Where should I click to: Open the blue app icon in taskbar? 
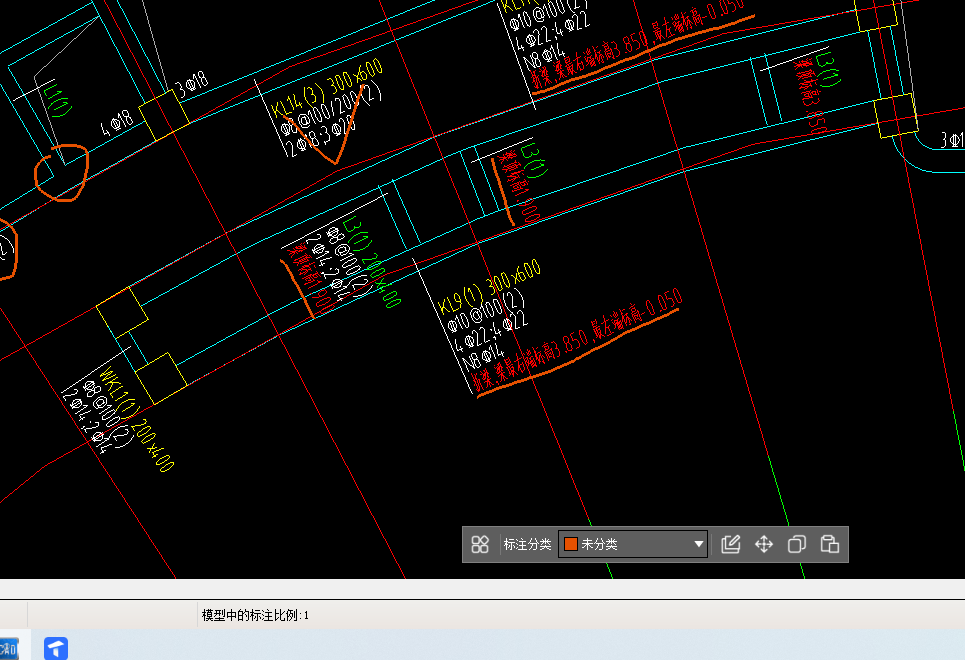[x=56, y=648]
